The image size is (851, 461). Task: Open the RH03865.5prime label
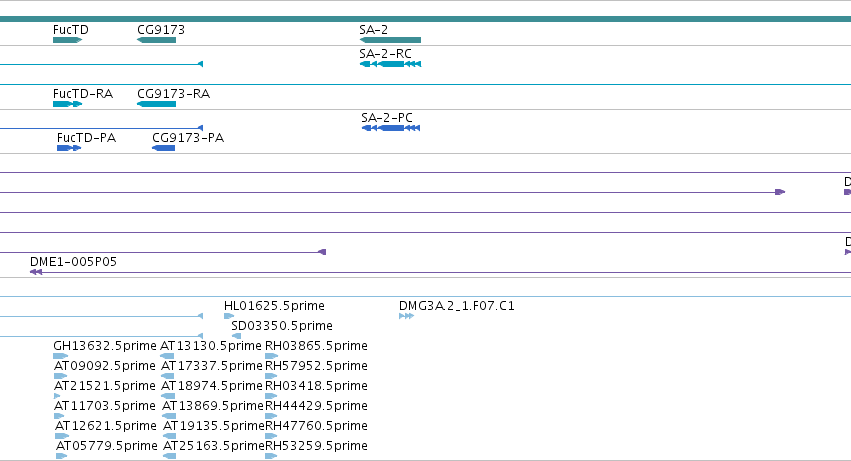coord(316,346)
